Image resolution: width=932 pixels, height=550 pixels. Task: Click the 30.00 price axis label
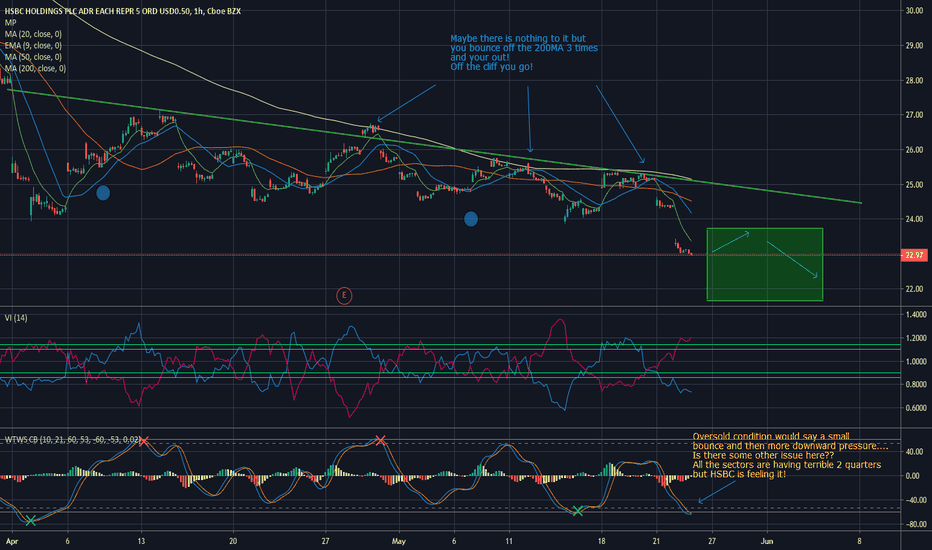pos(914,11)
